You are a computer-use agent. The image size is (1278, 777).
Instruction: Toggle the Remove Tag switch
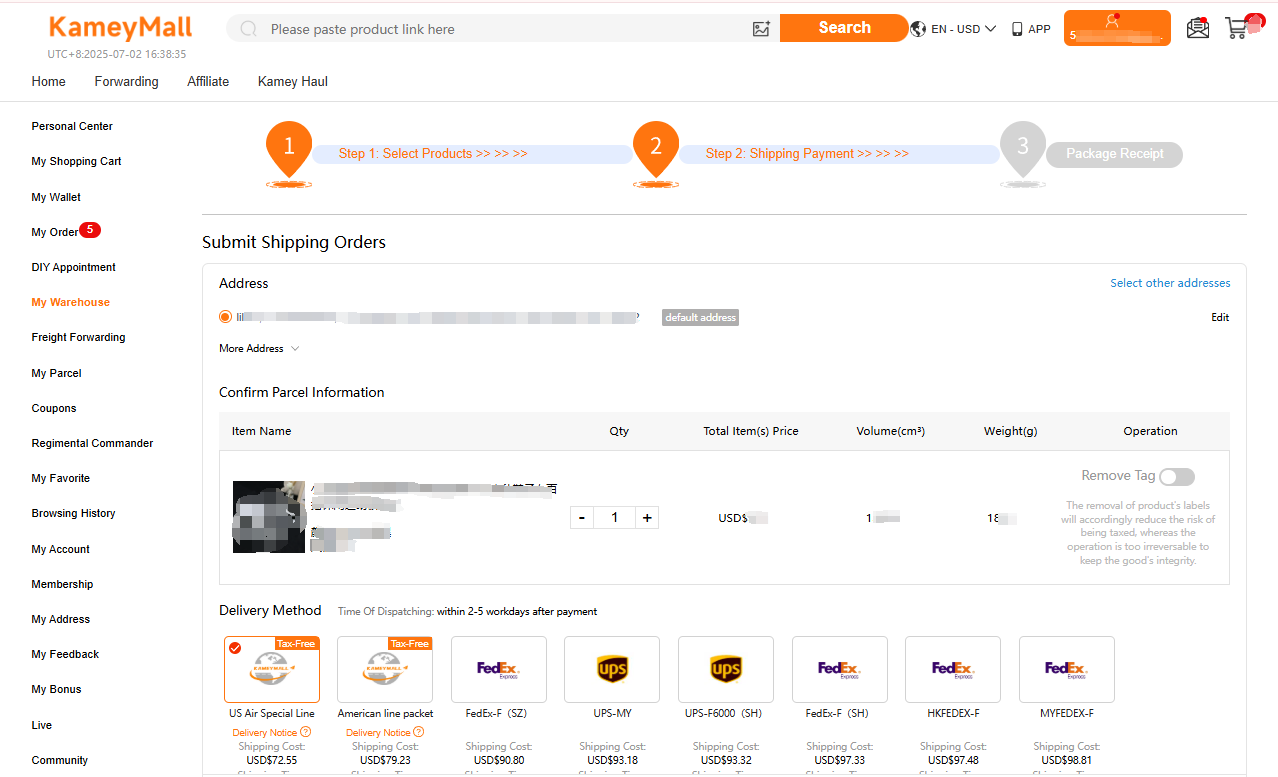pos(1177,477)
